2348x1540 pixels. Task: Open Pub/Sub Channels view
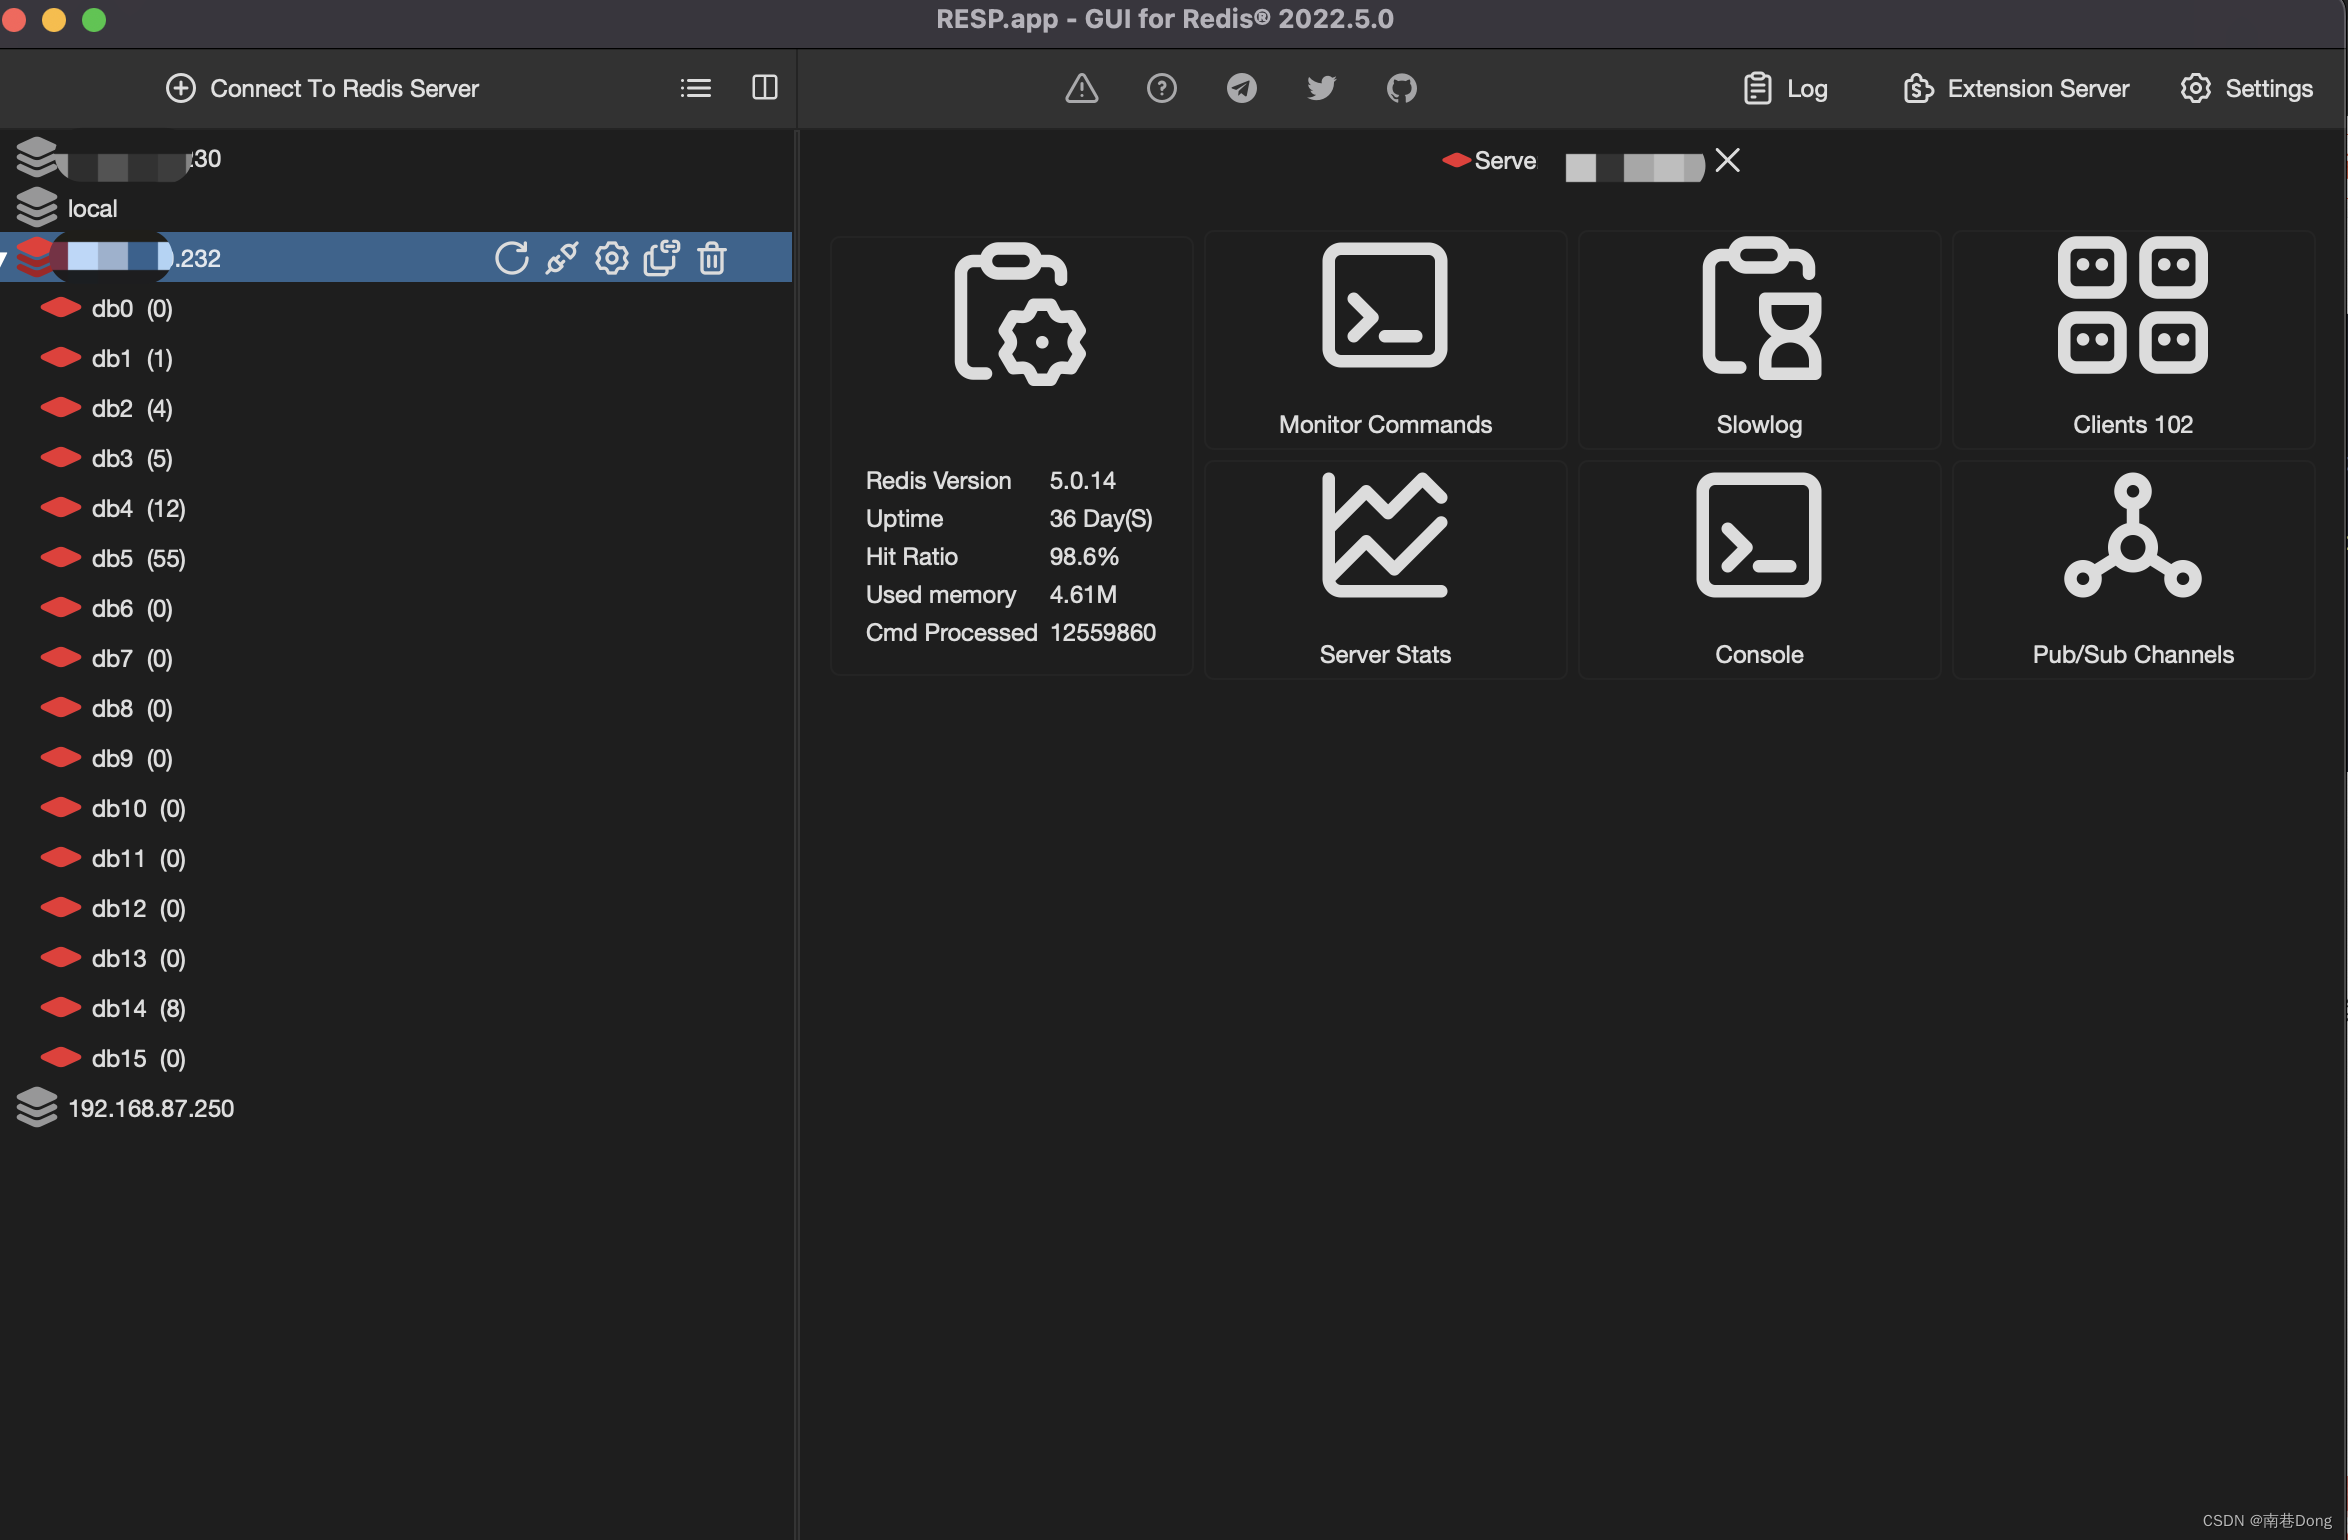click(x=2131, y=567)
